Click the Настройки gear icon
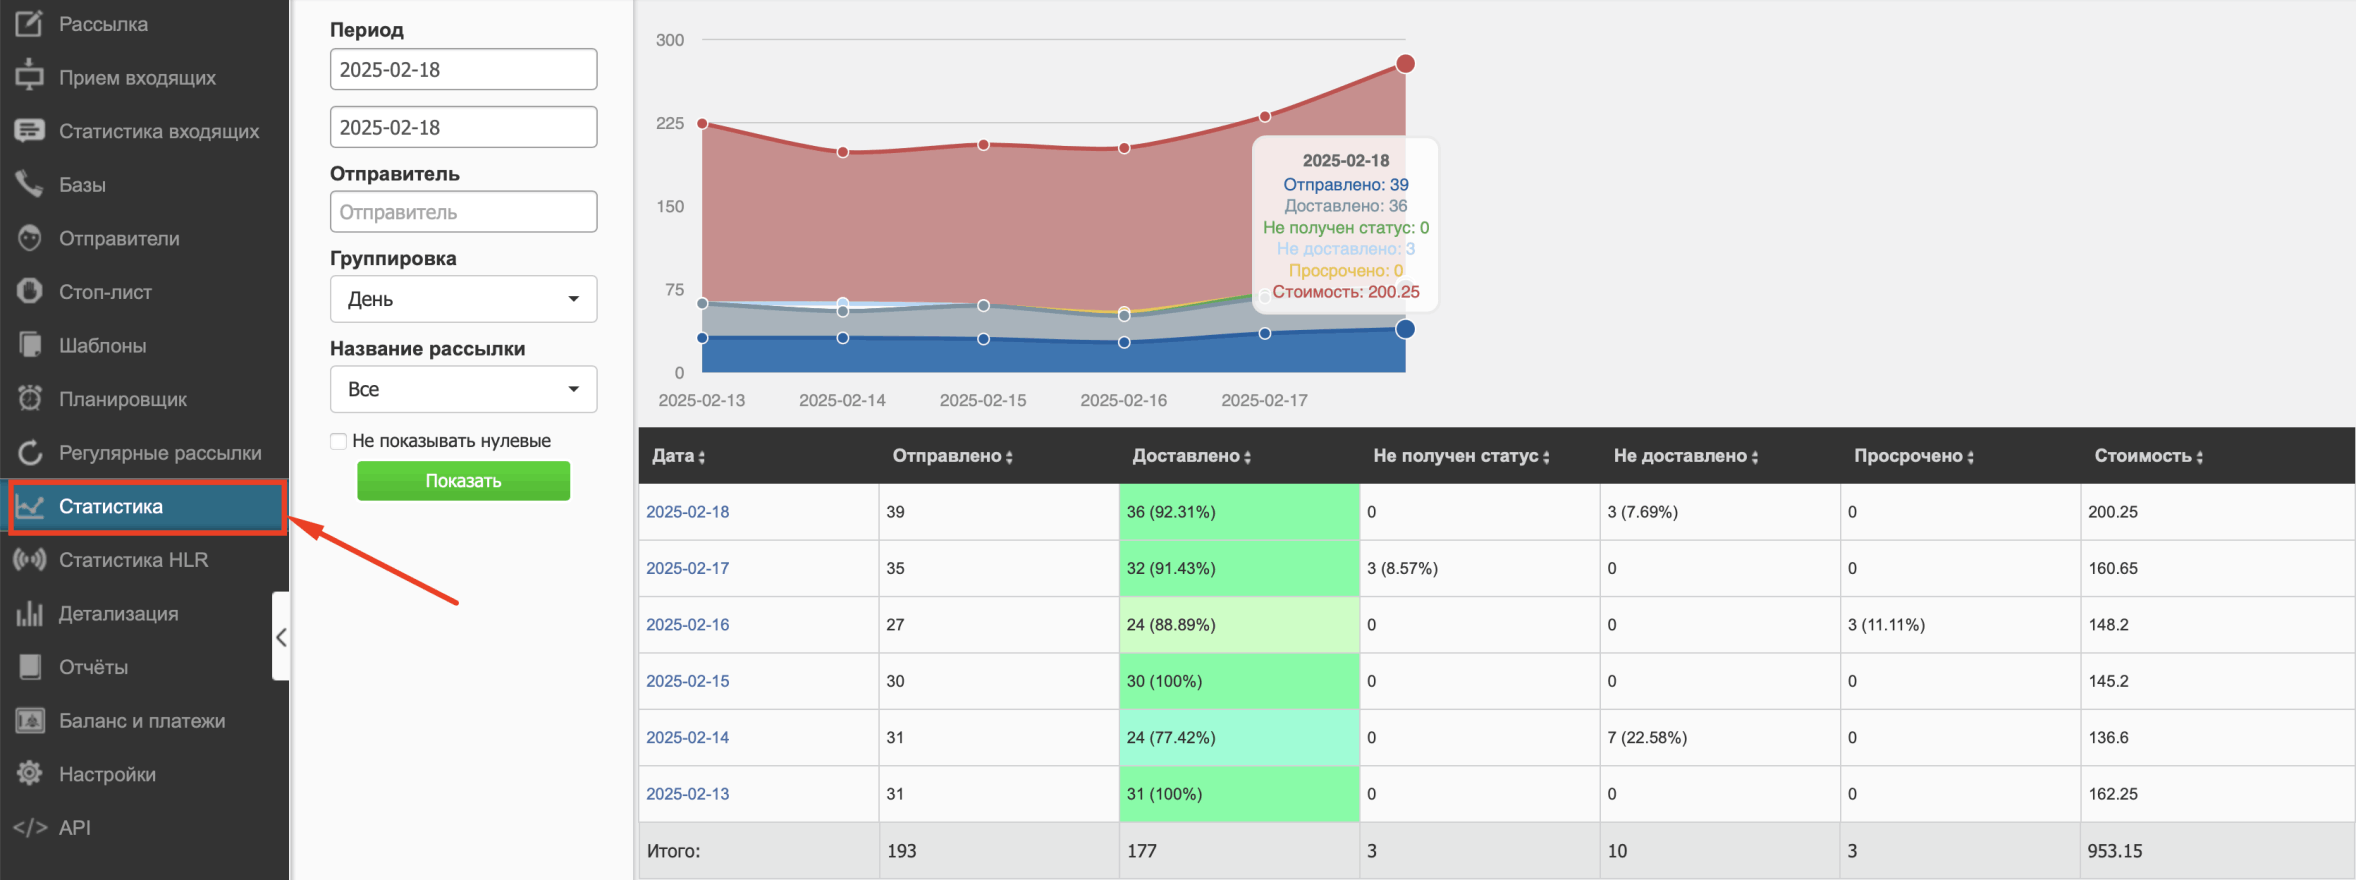 pyautogui.click(x=29, y=773)
